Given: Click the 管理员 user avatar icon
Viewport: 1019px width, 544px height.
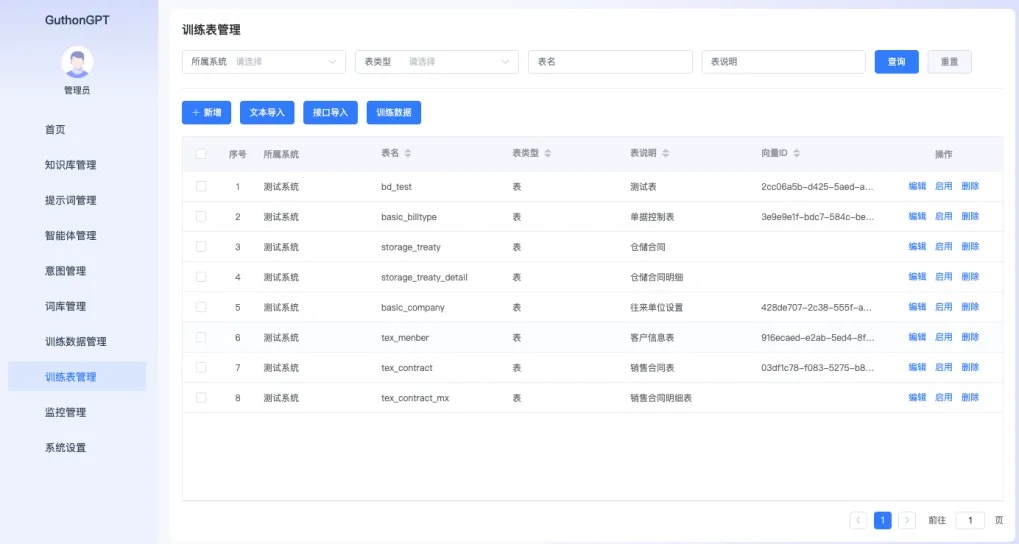Looking at the screenshot, I should [x=77, y=62].
